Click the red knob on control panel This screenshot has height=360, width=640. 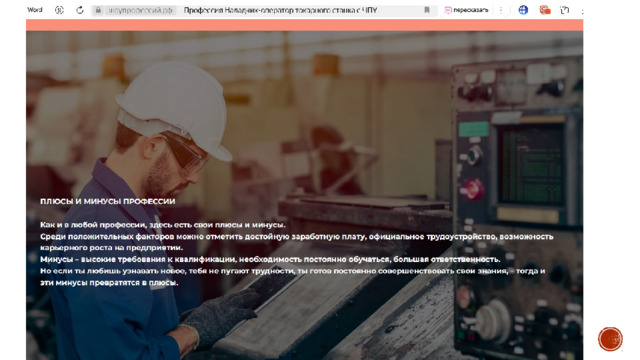point(472,189)
